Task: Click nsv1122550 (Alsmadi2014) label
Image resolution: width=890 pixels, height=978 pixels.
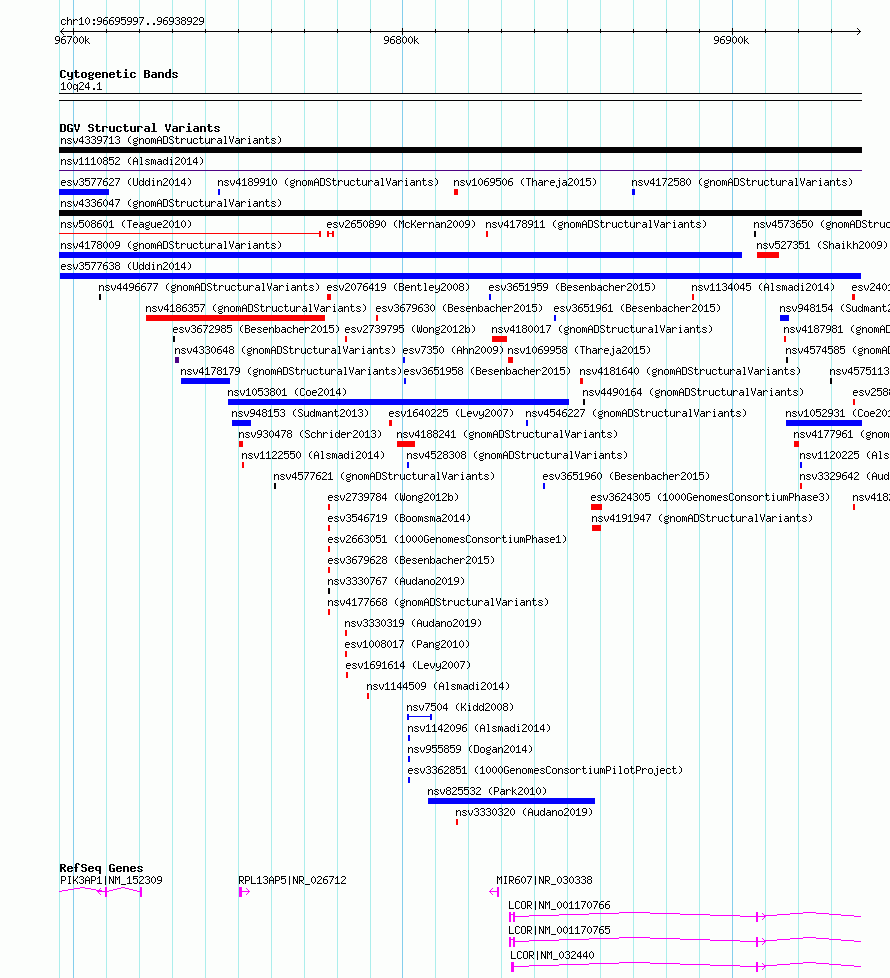Action: (x=314, y=456)
